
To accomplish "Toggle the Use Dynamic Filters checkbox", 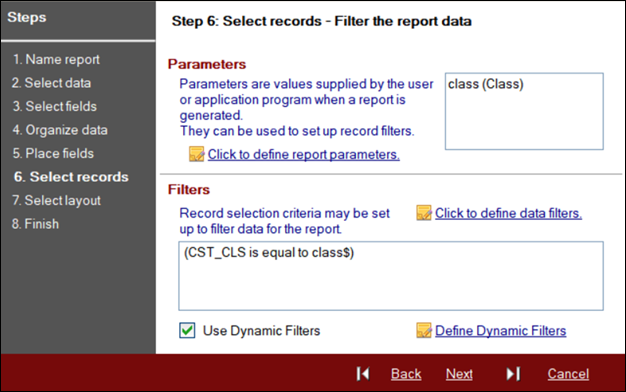I will pos(187,331).
